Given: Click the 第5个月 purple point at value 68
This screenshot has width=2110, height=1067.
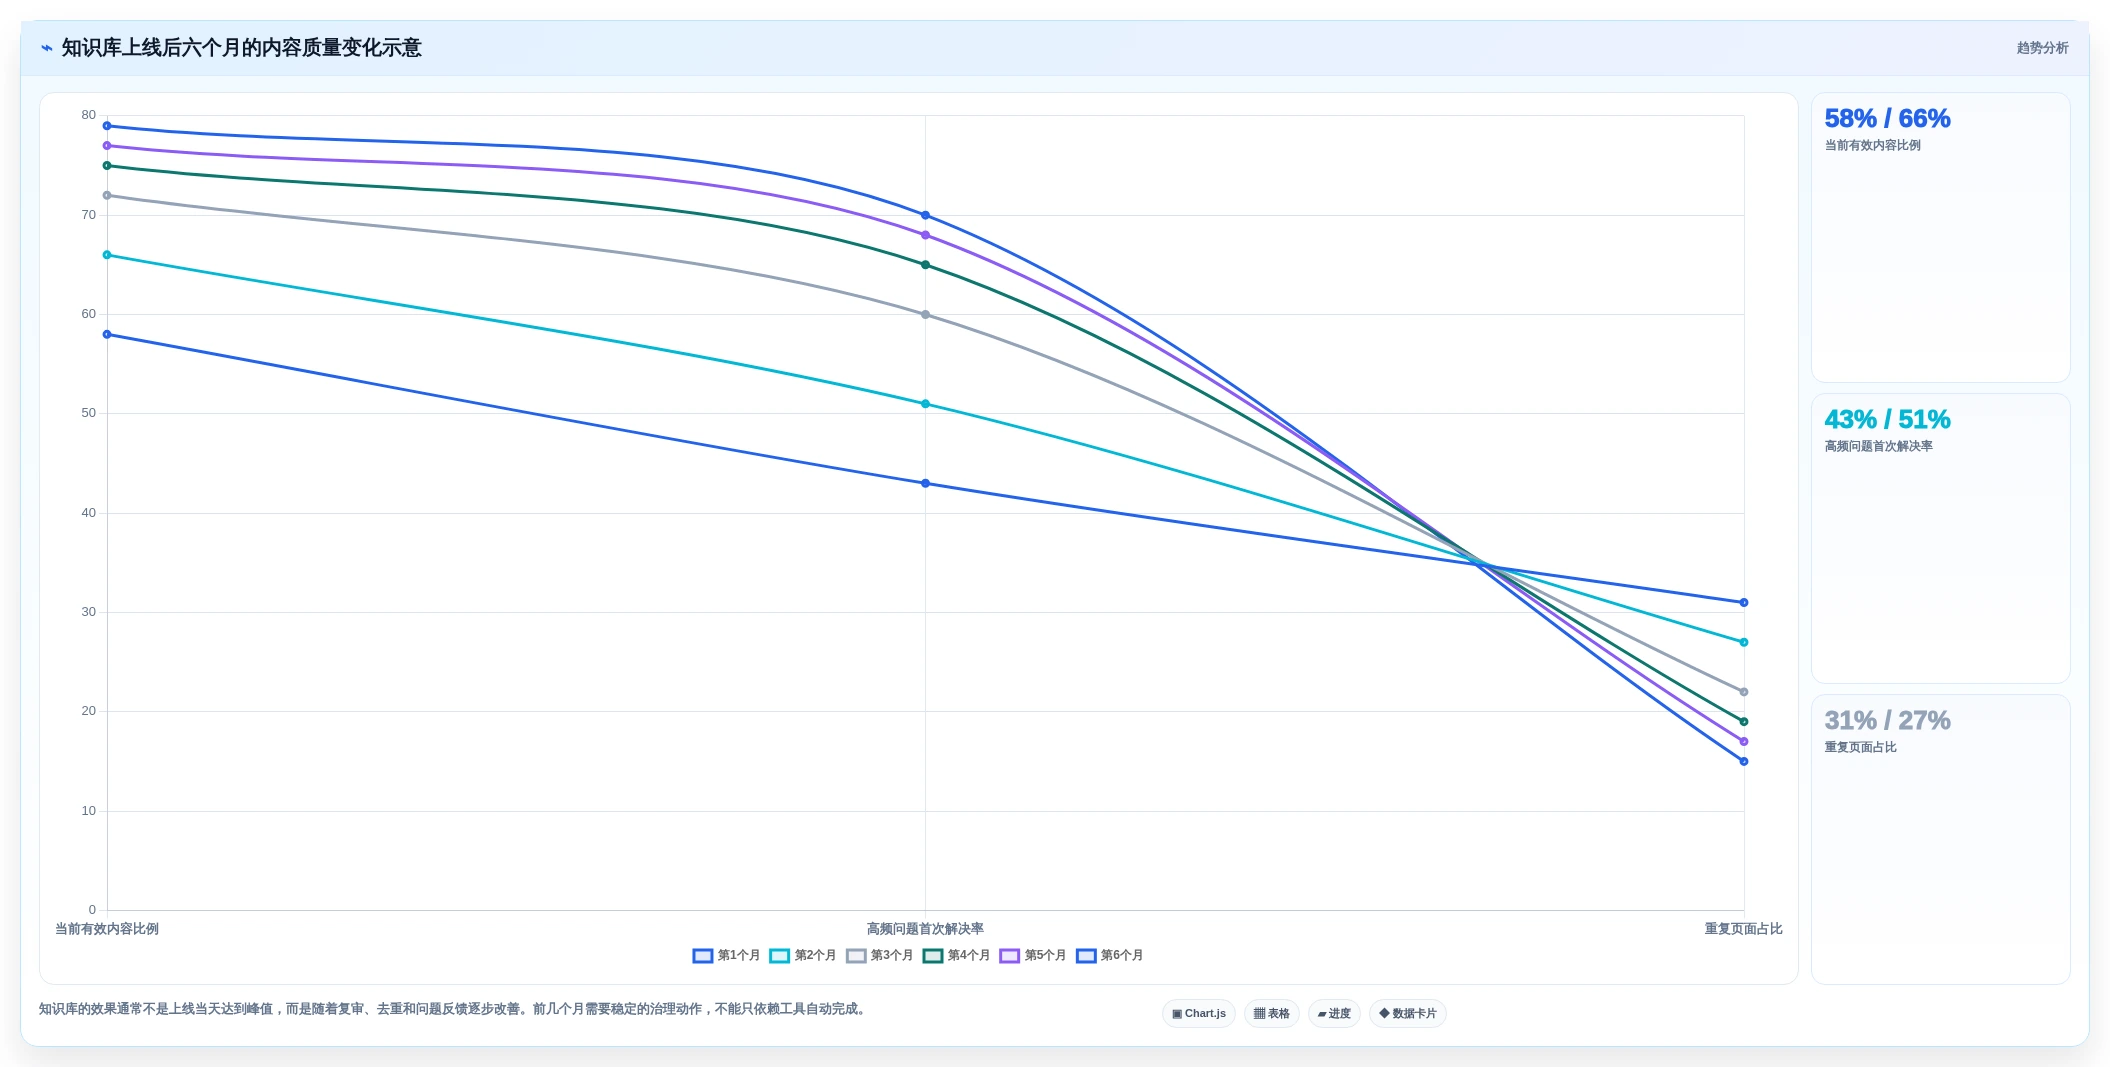Looking at the screenshot, I should (x=925, y=235).
